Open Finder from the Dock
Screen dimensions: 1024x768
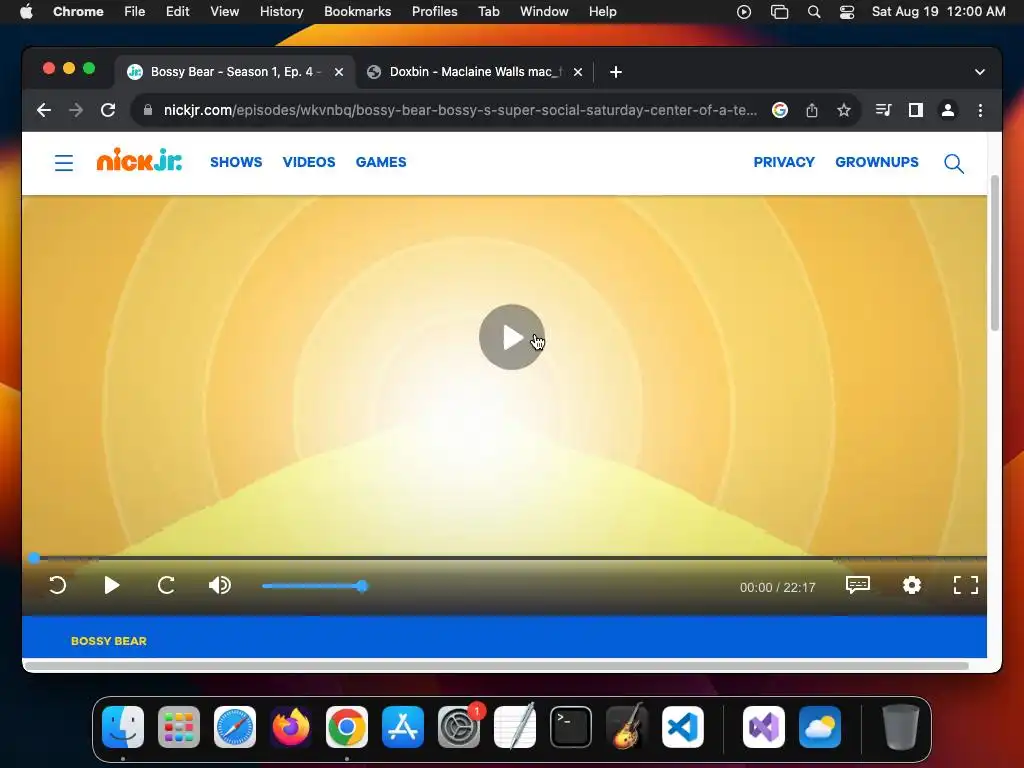click(123, 727)
